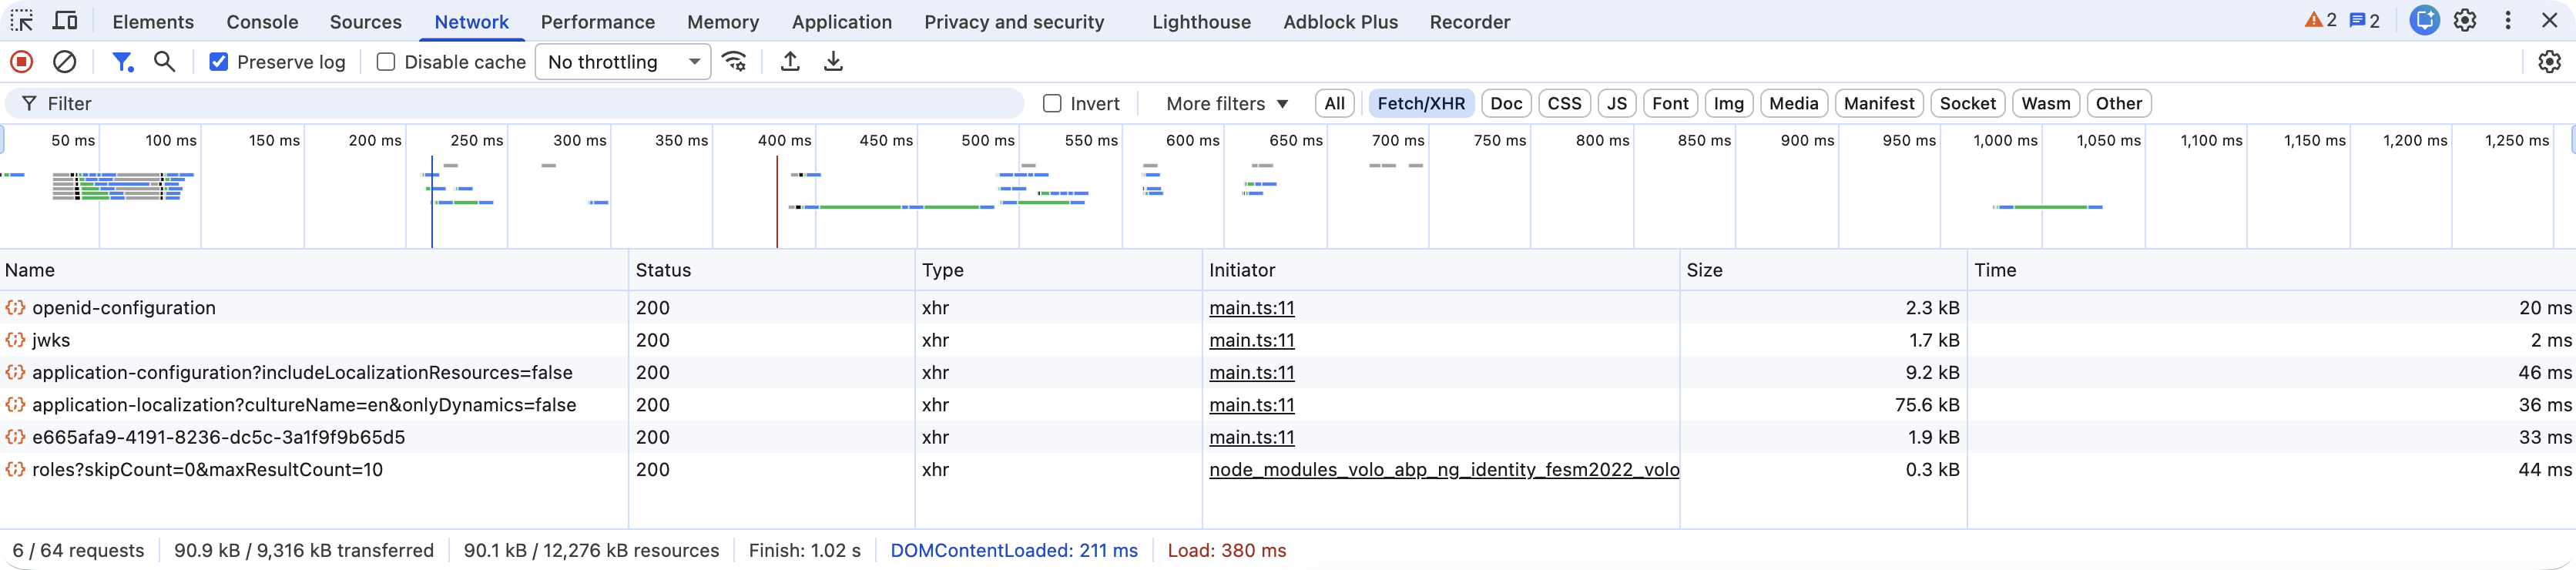Open the network search magnifier

[x=165, y=62]
